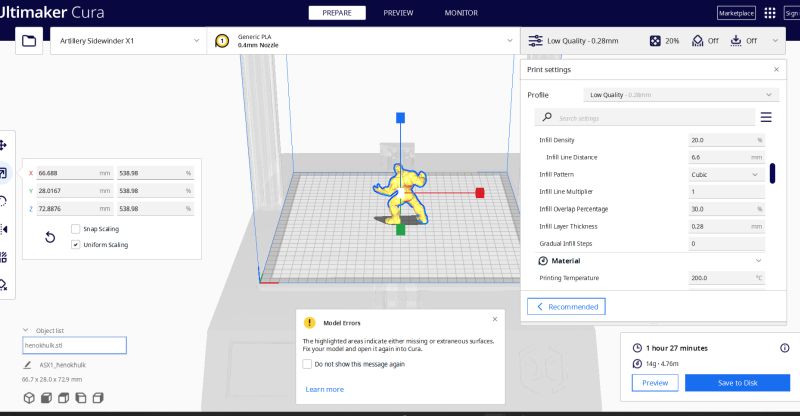Switch to top view cube icon
Screen dimensions: 800x416
click(x=63, y=398)
